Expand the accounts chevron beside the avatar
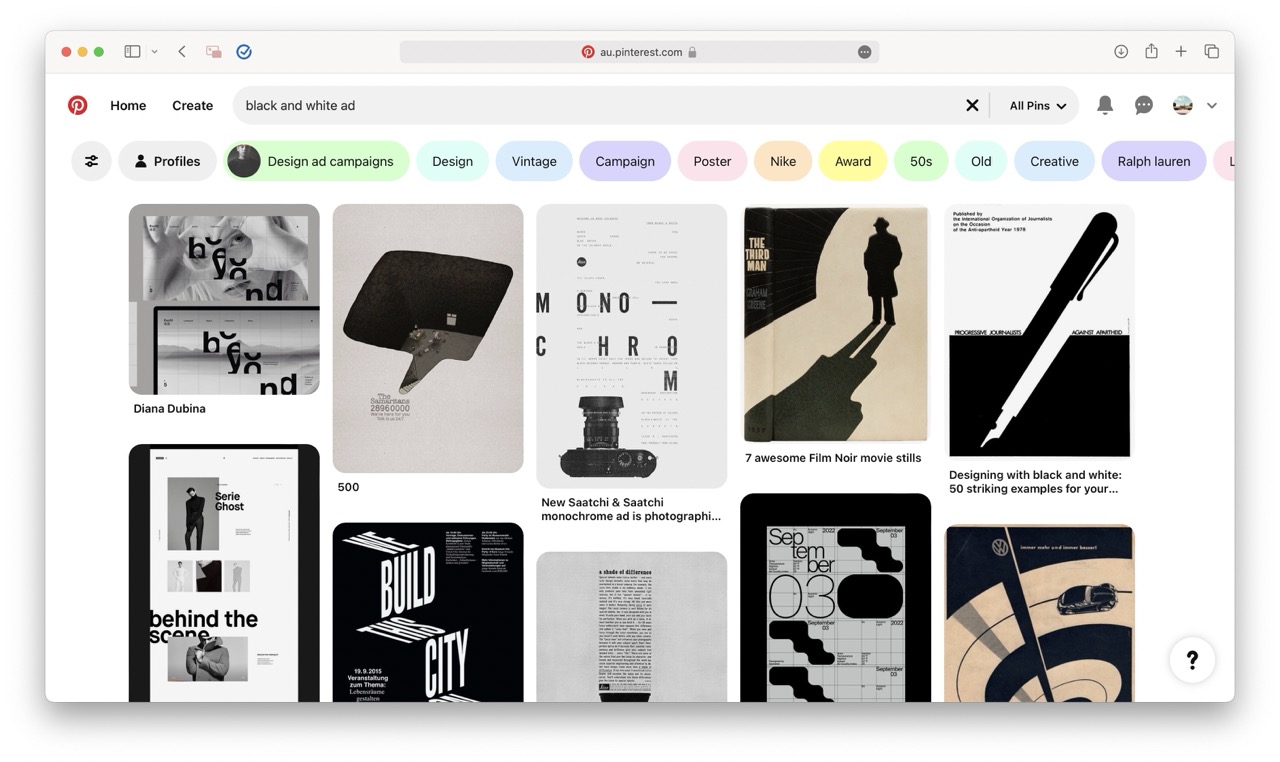Screen dimensions: 1280x762 [1212, 105]
